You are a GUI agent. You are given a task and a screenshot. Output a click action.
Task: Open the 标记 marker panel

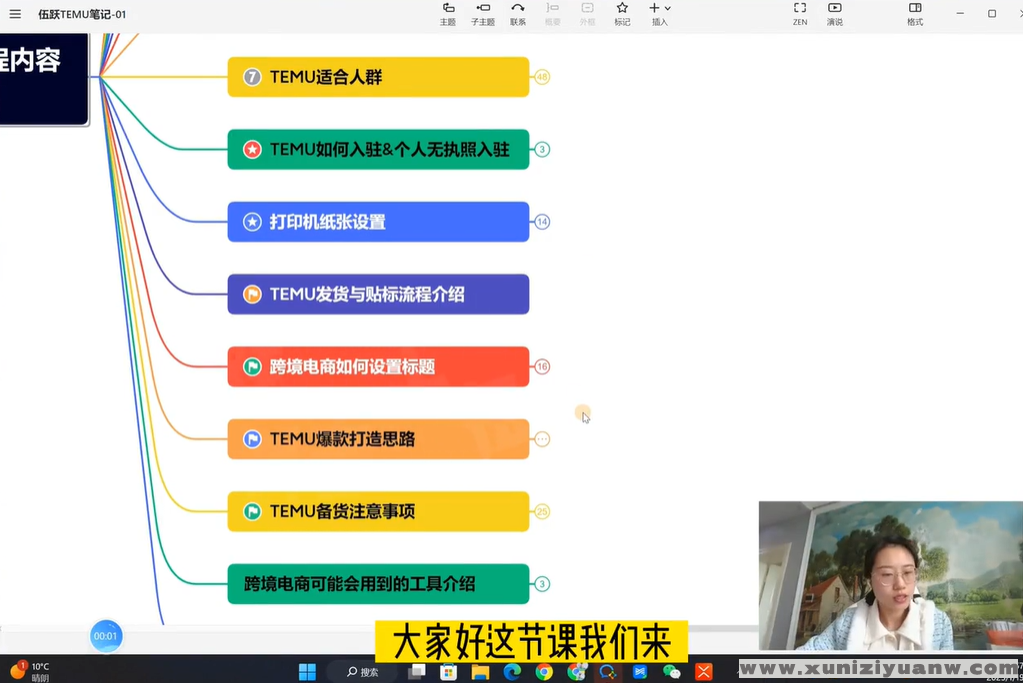coord(622,14)
